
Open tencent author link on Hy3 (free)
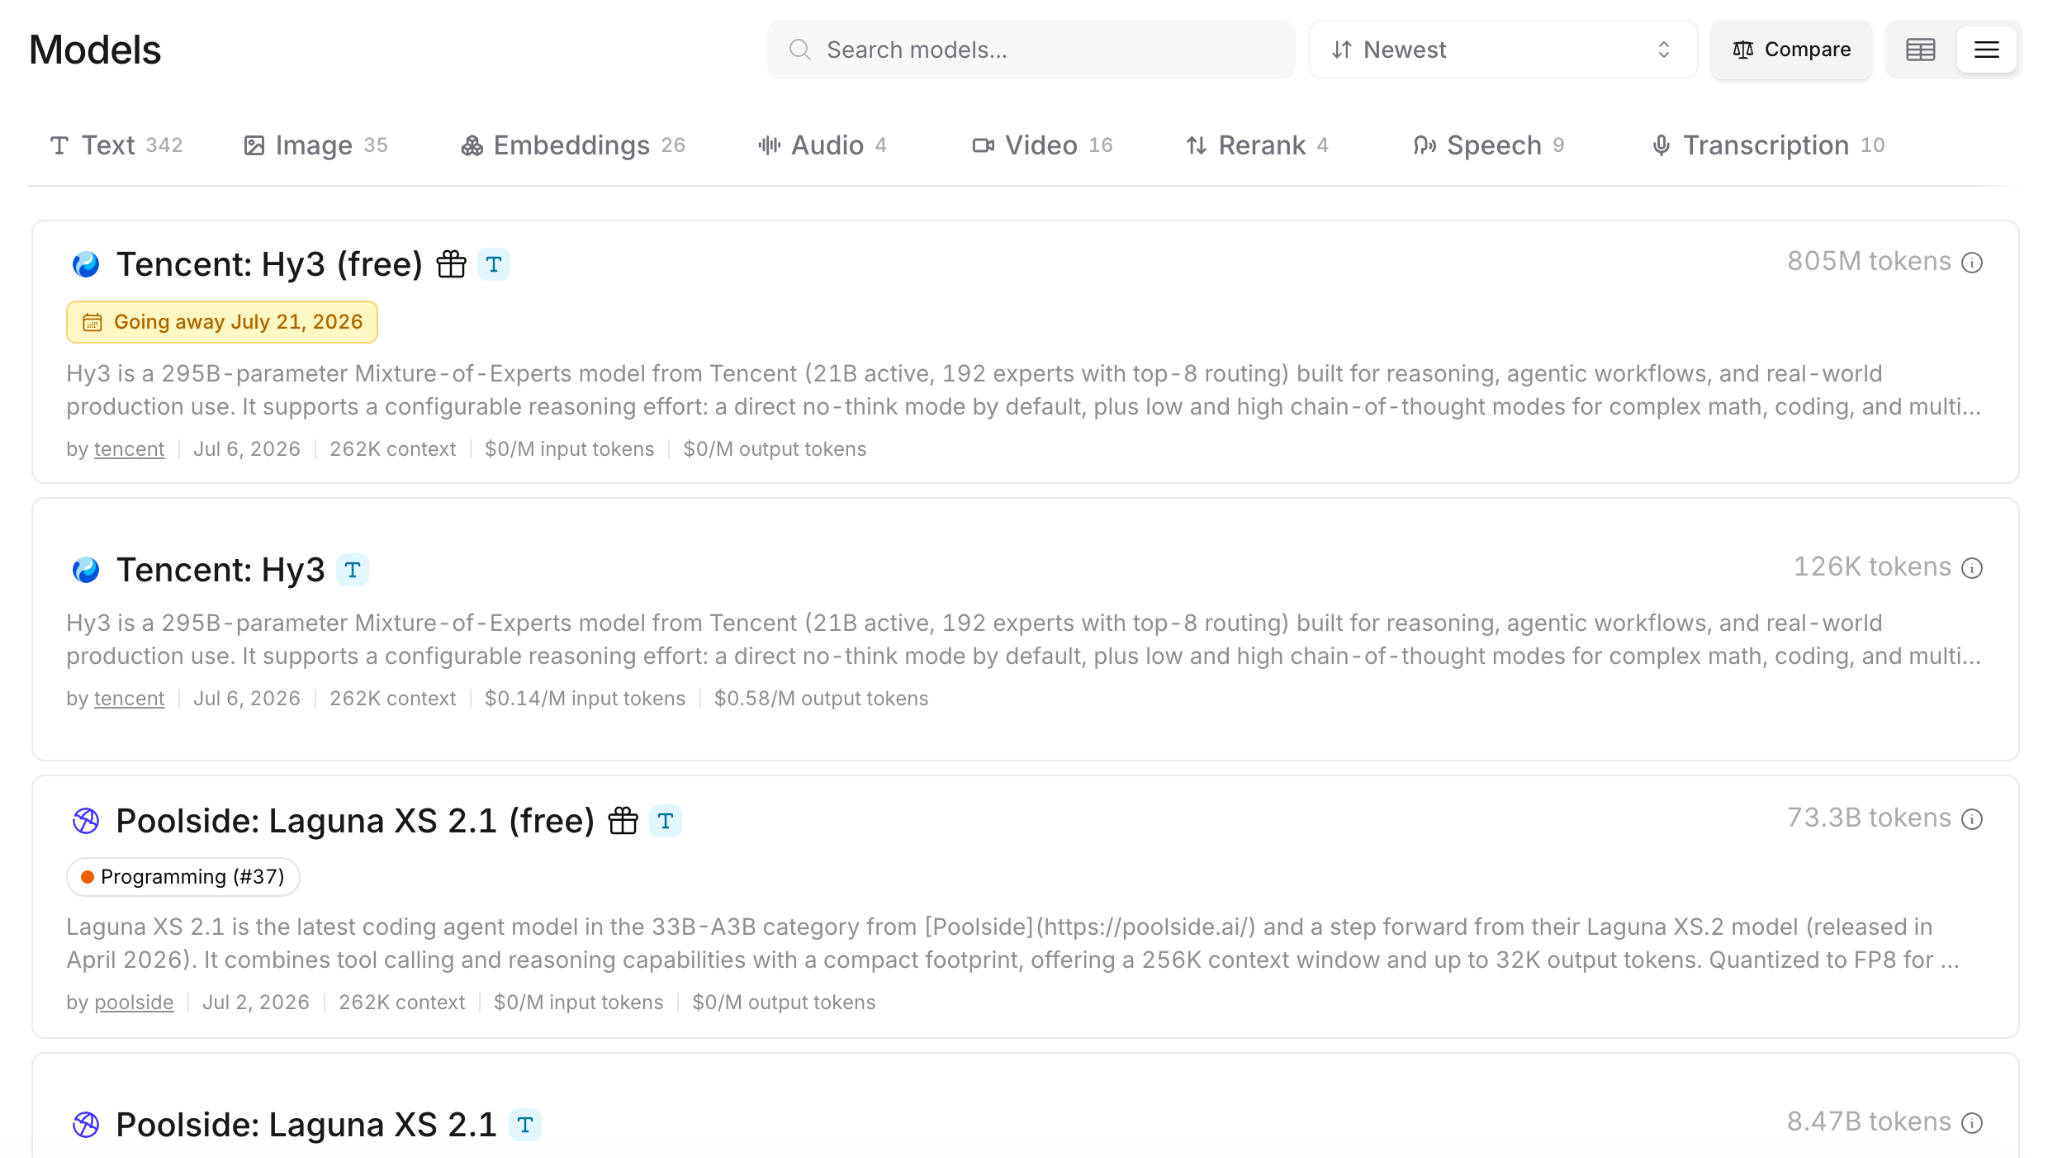click(129, 449)
